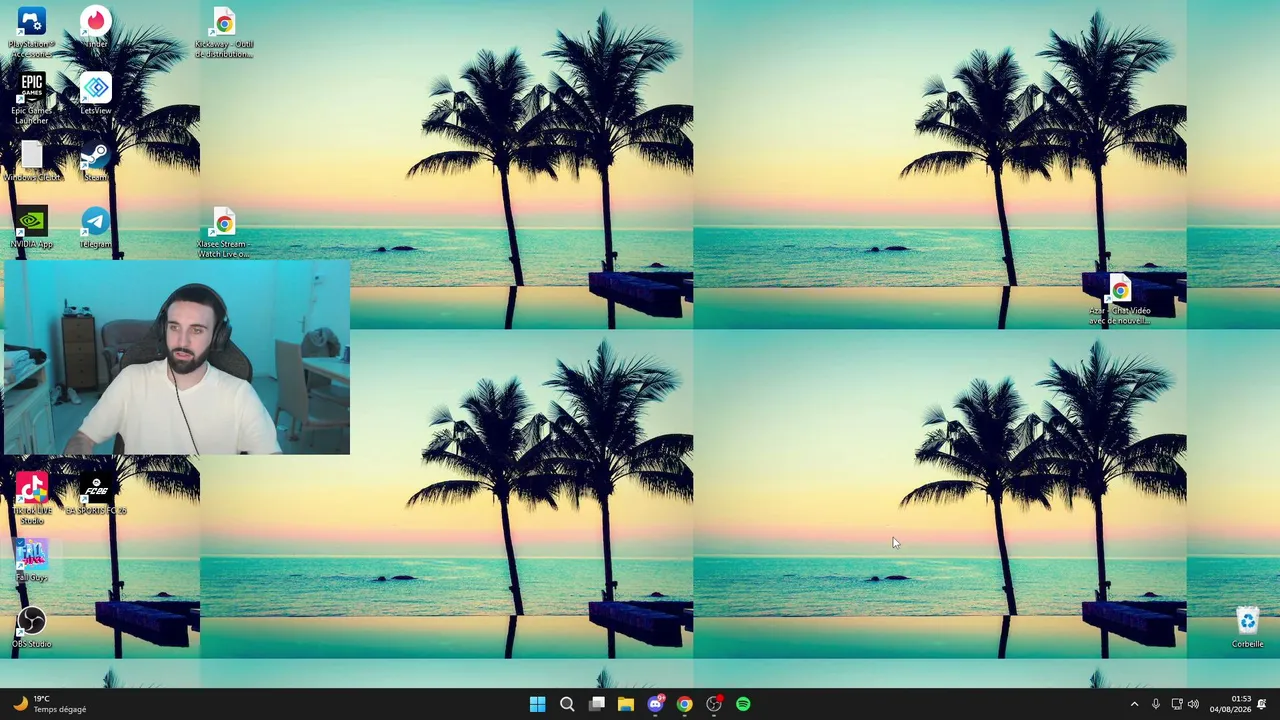
Task: Select the Fall Guys desktop shortcut
Action: click(x=31, y=562)
